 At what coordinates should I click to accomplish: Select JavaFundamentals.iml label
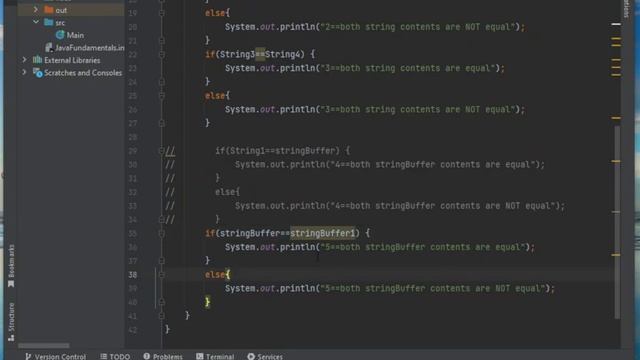point(89,48)
